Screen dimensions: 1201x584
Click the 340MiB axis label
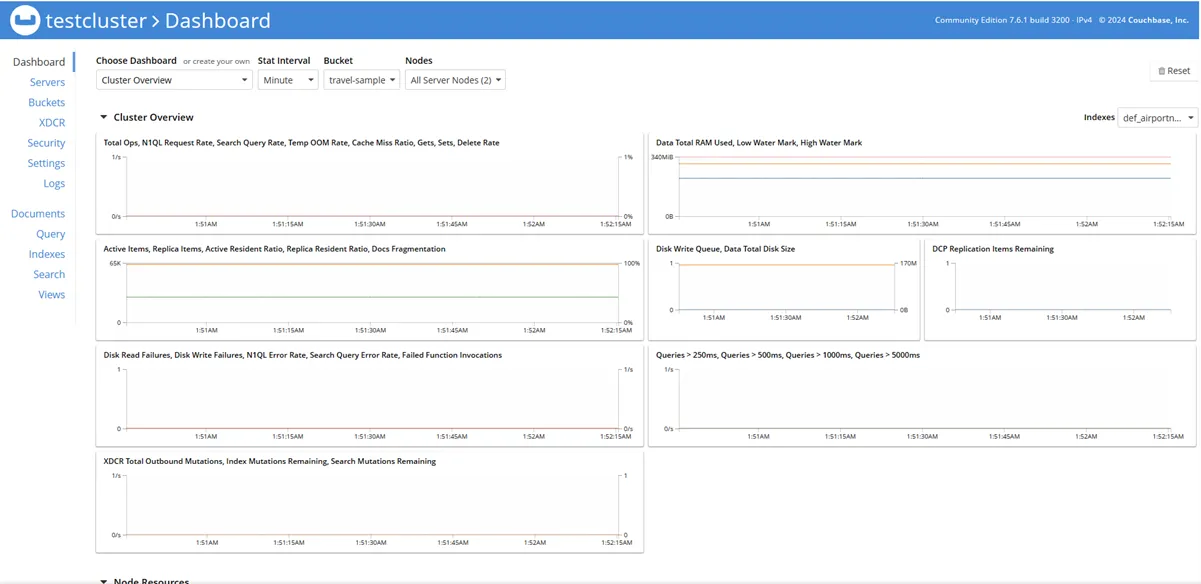[x=662, y=157]
